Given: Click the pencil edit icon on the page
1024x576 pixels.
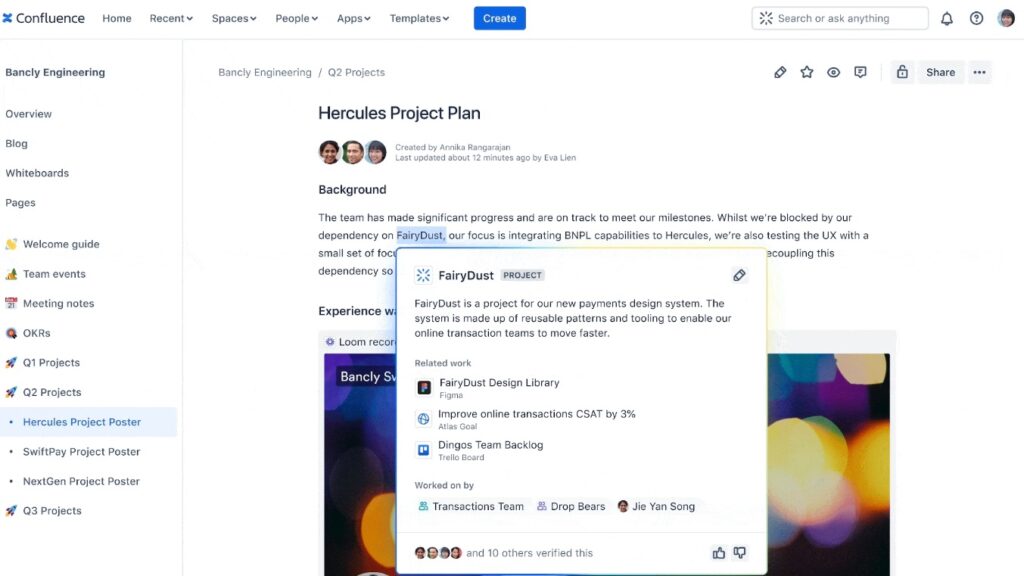Looking at the screenshot, I should click(780, 72).
